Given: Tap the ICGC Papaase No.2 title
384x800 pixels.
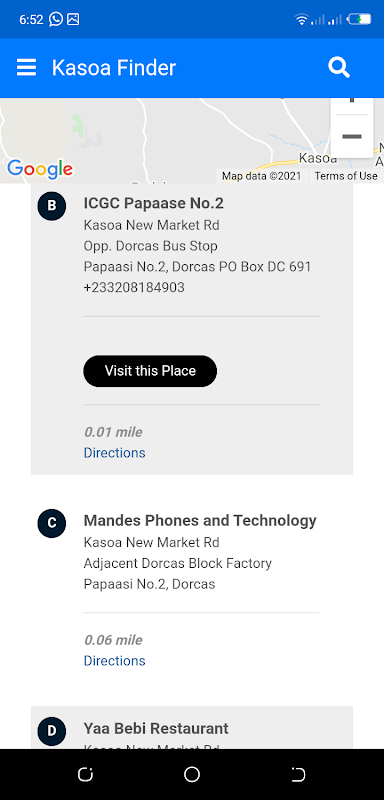Looking at the screenshot, I should 153,203.
